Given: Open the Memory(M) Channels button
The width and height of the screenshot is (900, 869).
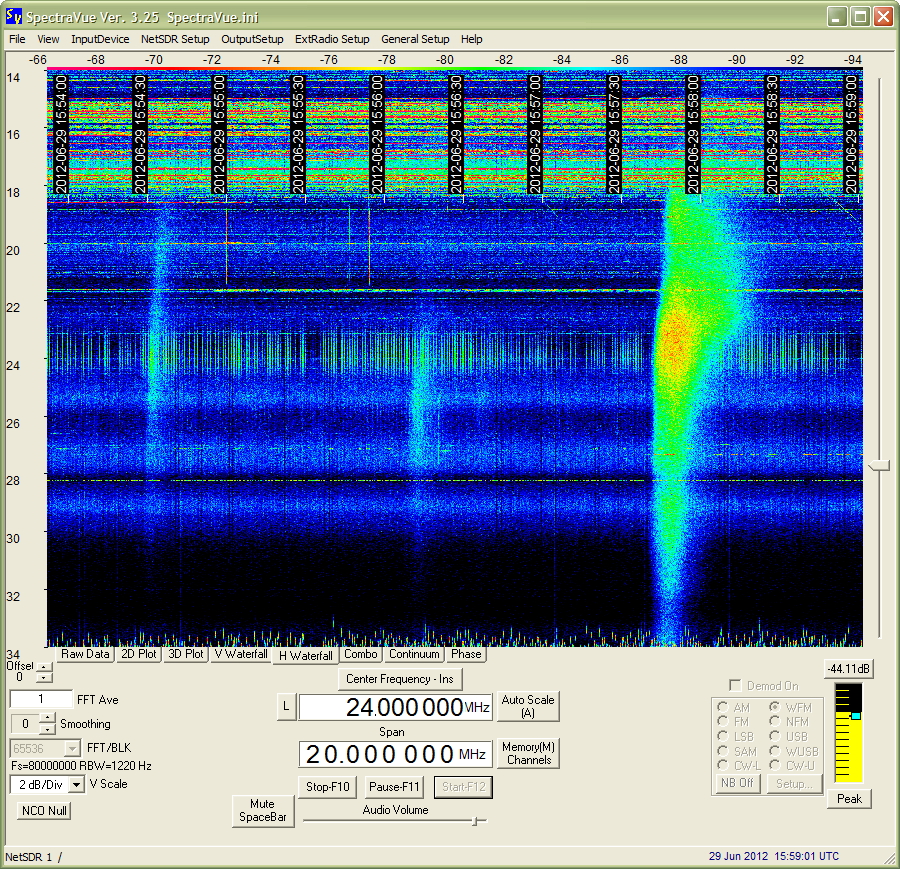Looking at the screenshot, I should click(x=528, y=754).
